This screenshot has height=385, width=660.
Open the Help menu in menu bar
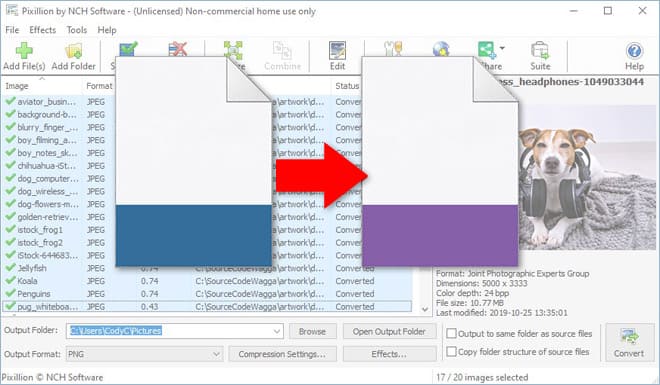click(107, 30)
